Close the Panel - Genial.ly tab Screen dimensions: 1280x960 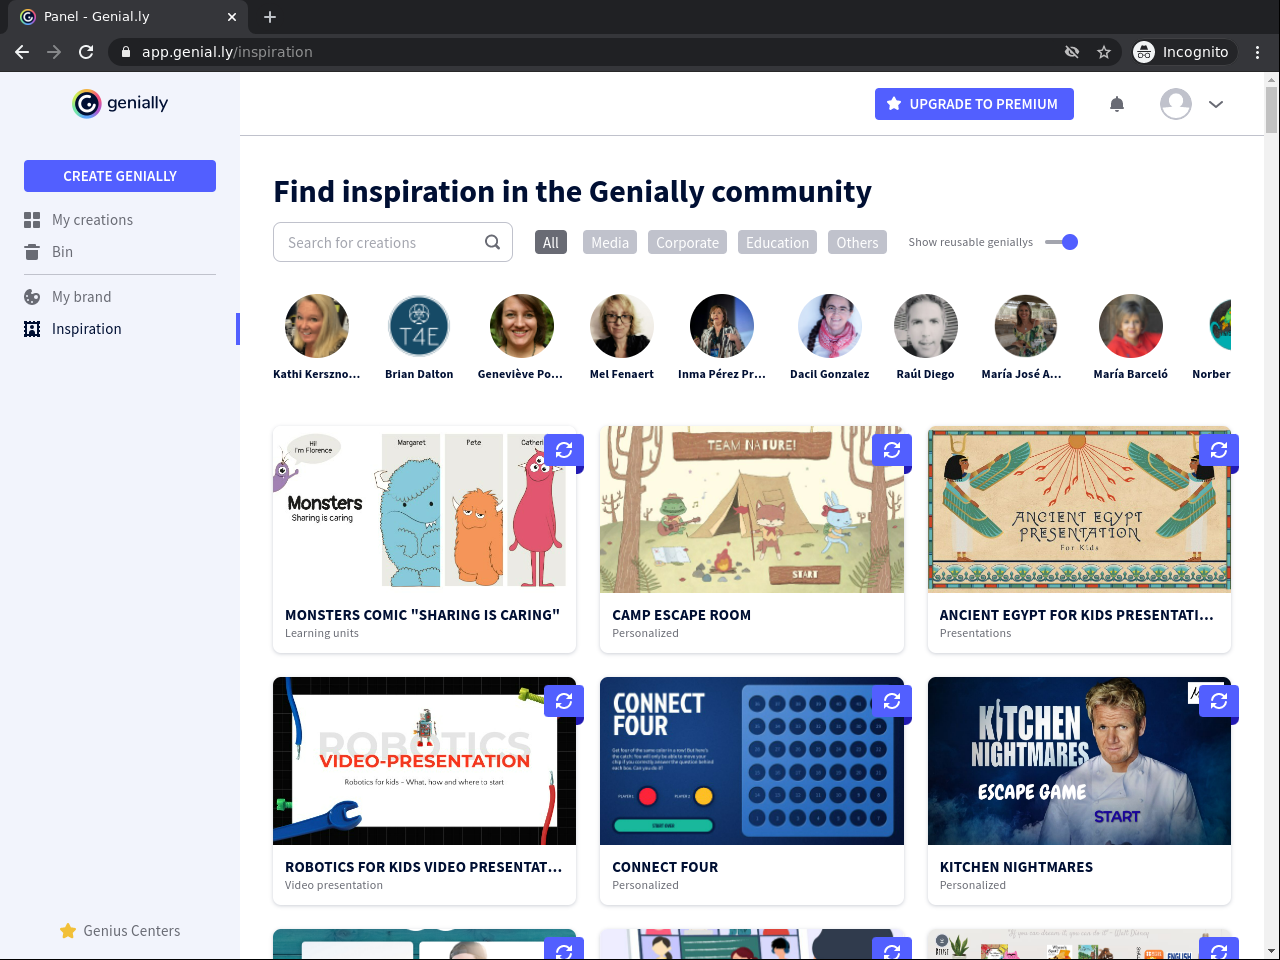click(232, 17)
